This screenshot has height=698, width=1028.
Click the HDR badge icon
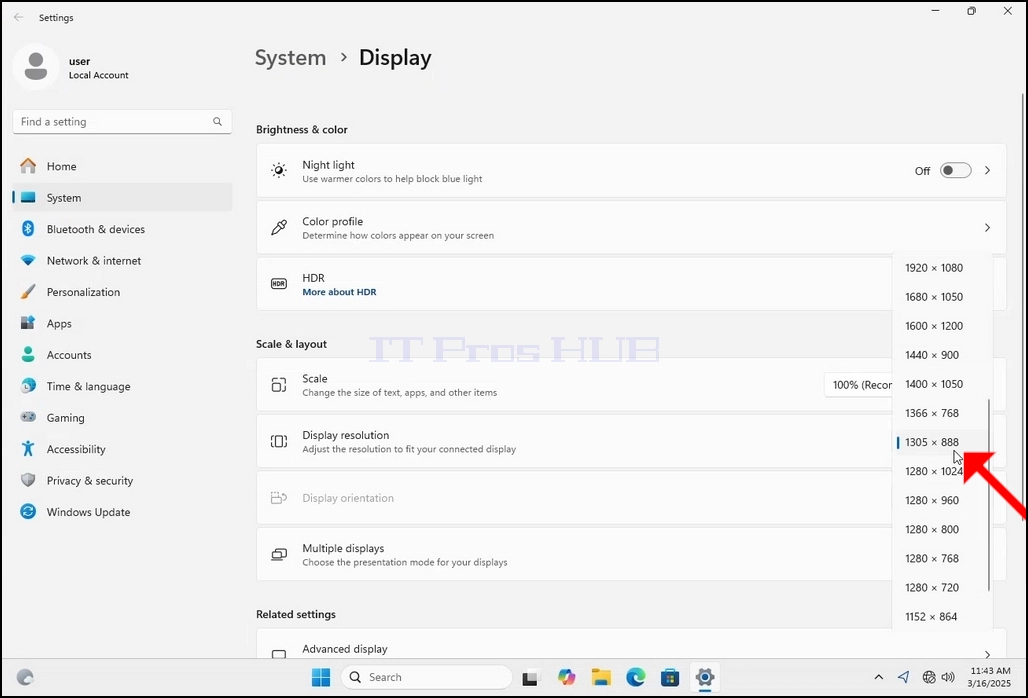(279, 284)
